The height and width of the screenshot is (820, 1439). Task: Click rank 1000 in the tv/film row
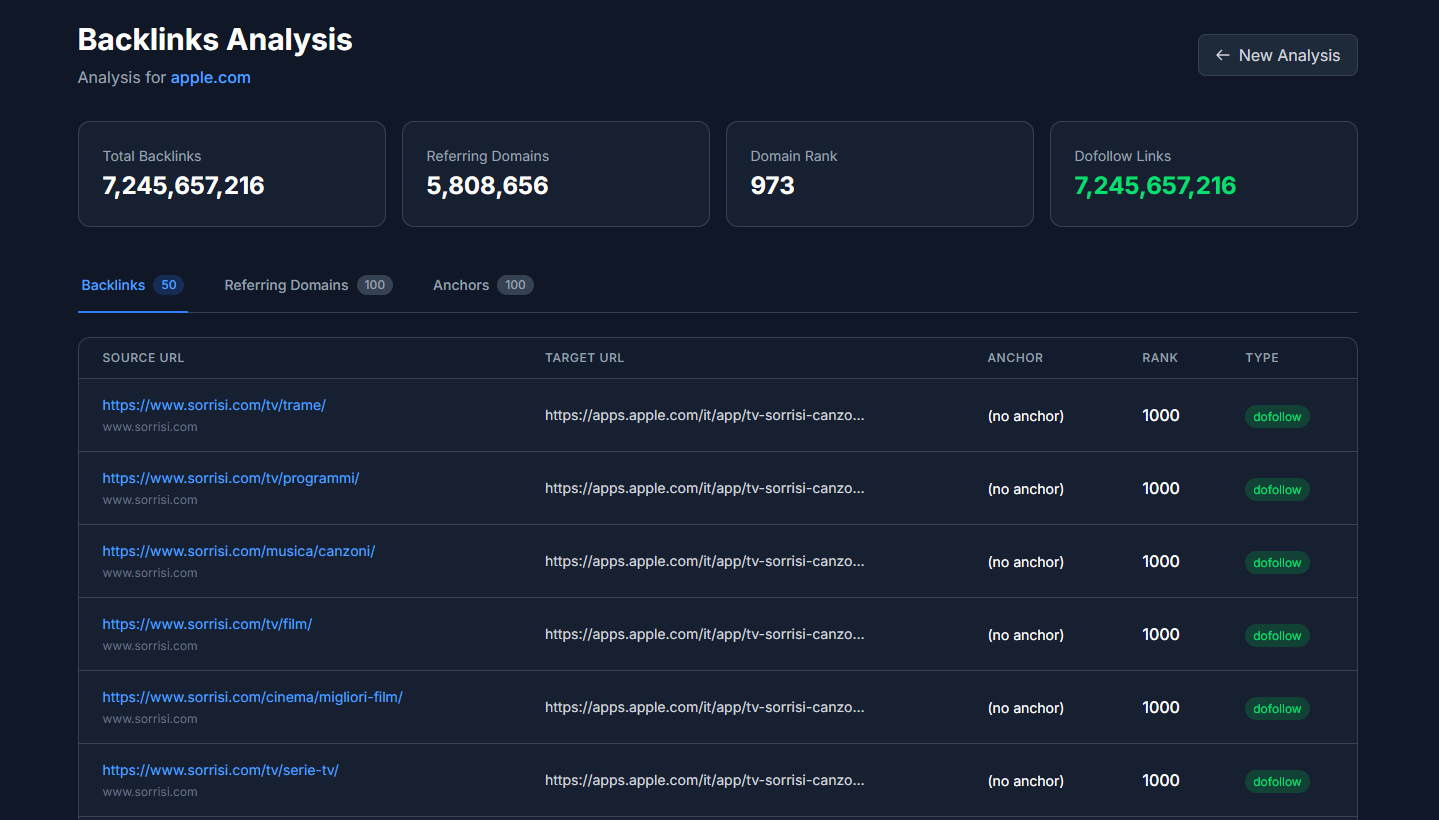click(1161, 634)
